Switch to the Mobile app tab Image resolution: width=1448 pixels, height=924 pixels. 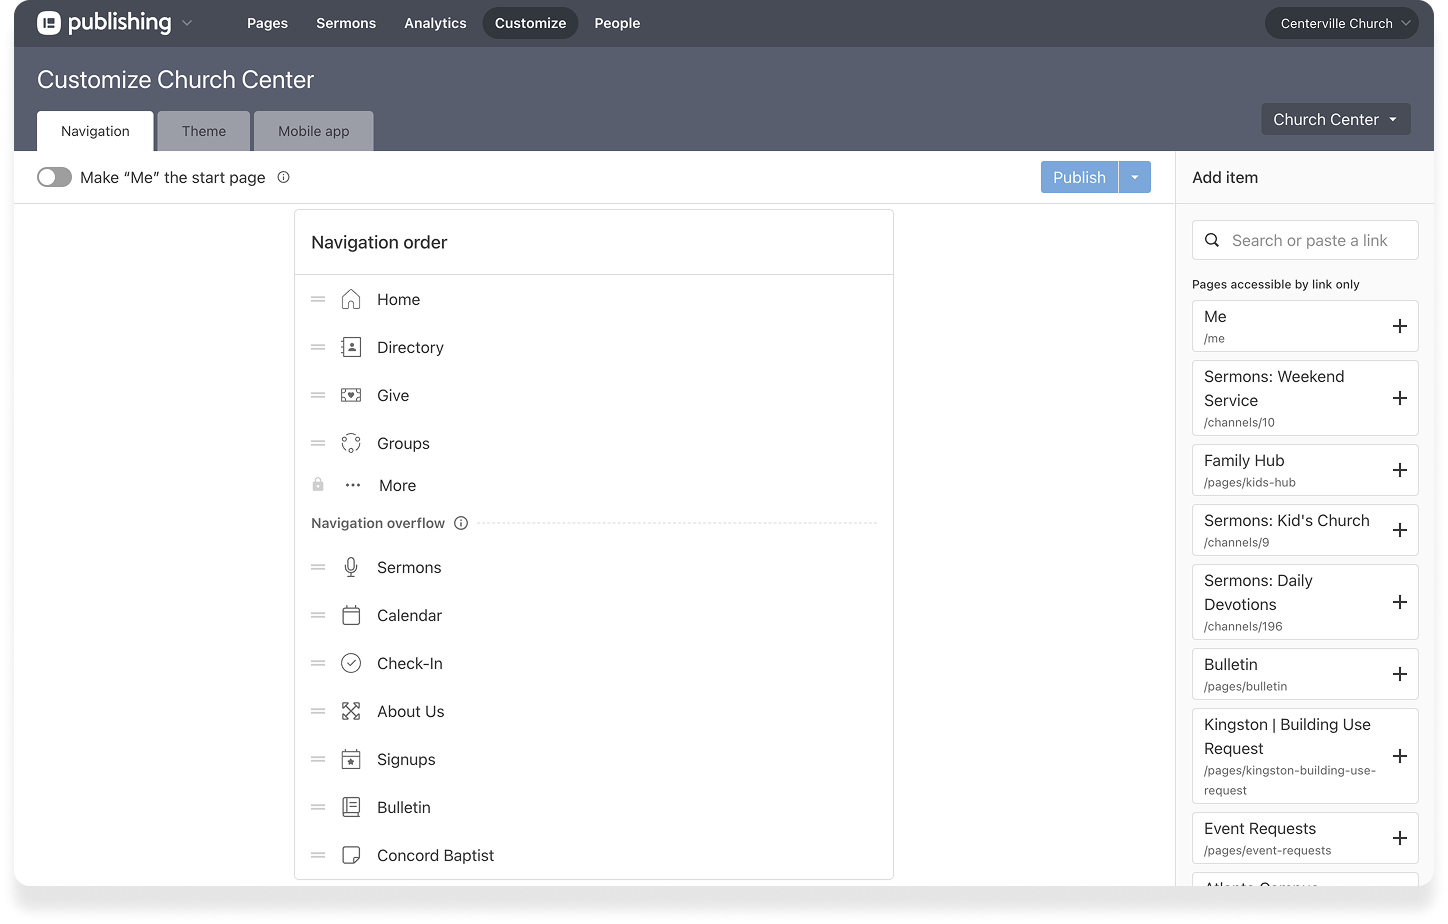pos(313,132)
